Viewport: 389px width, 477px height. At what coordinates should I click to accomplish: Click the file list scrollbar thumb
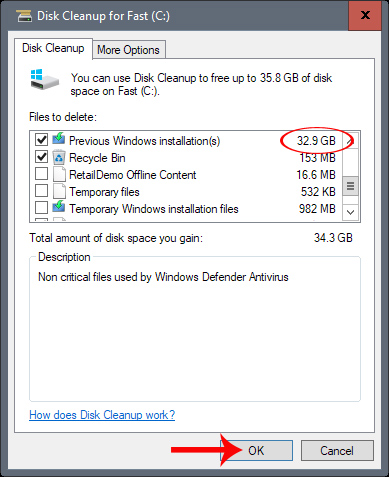[x=350, y=186]
